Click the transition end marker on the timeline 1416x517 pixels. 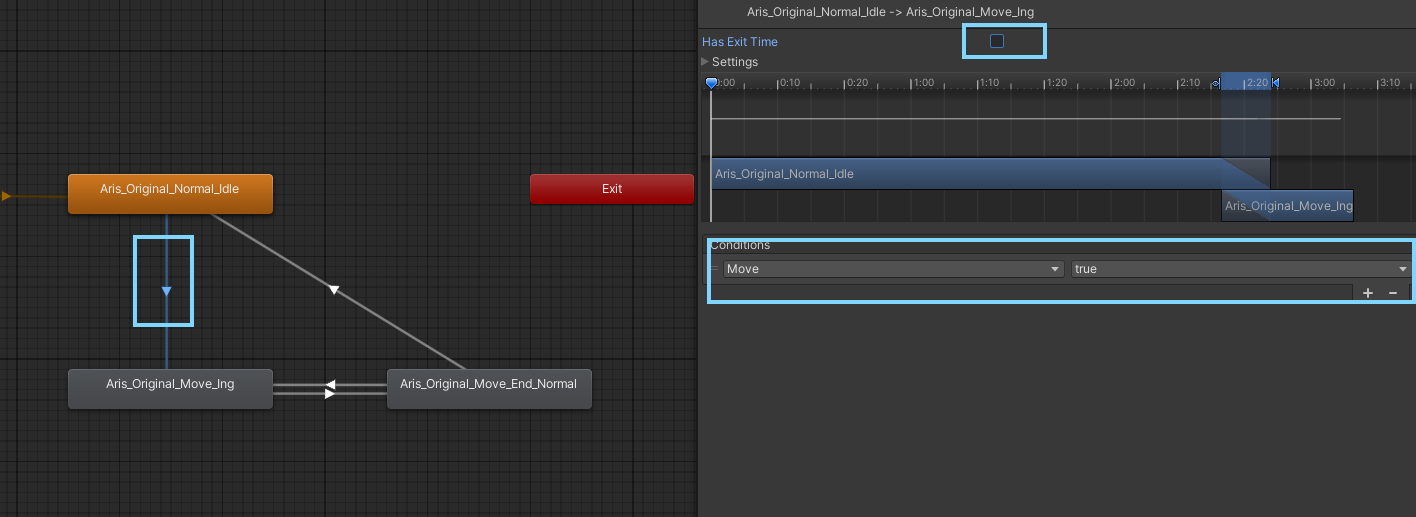point(1275,83)
